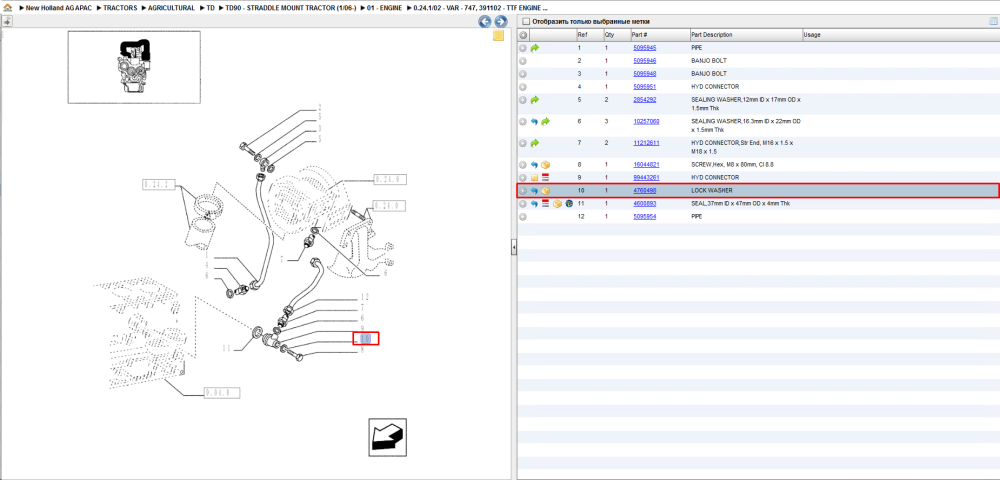
Task: Toggle the 'Отобразить только выбранные метки' checkbox
Action: [x=526, y=22]
